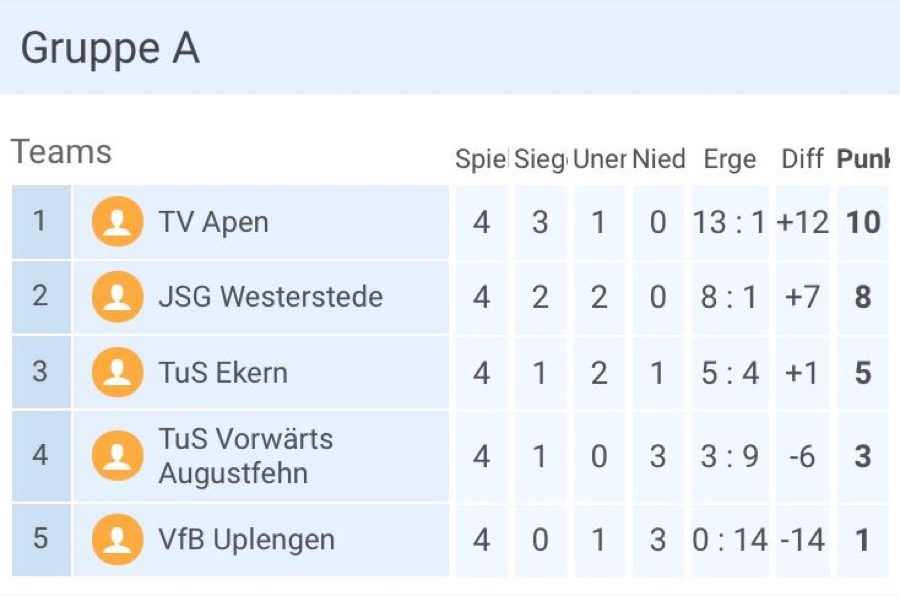Screen dimensions: 900x596
Task: Click the TuS Ekern team avatar icon
Action: click(117, 373)
